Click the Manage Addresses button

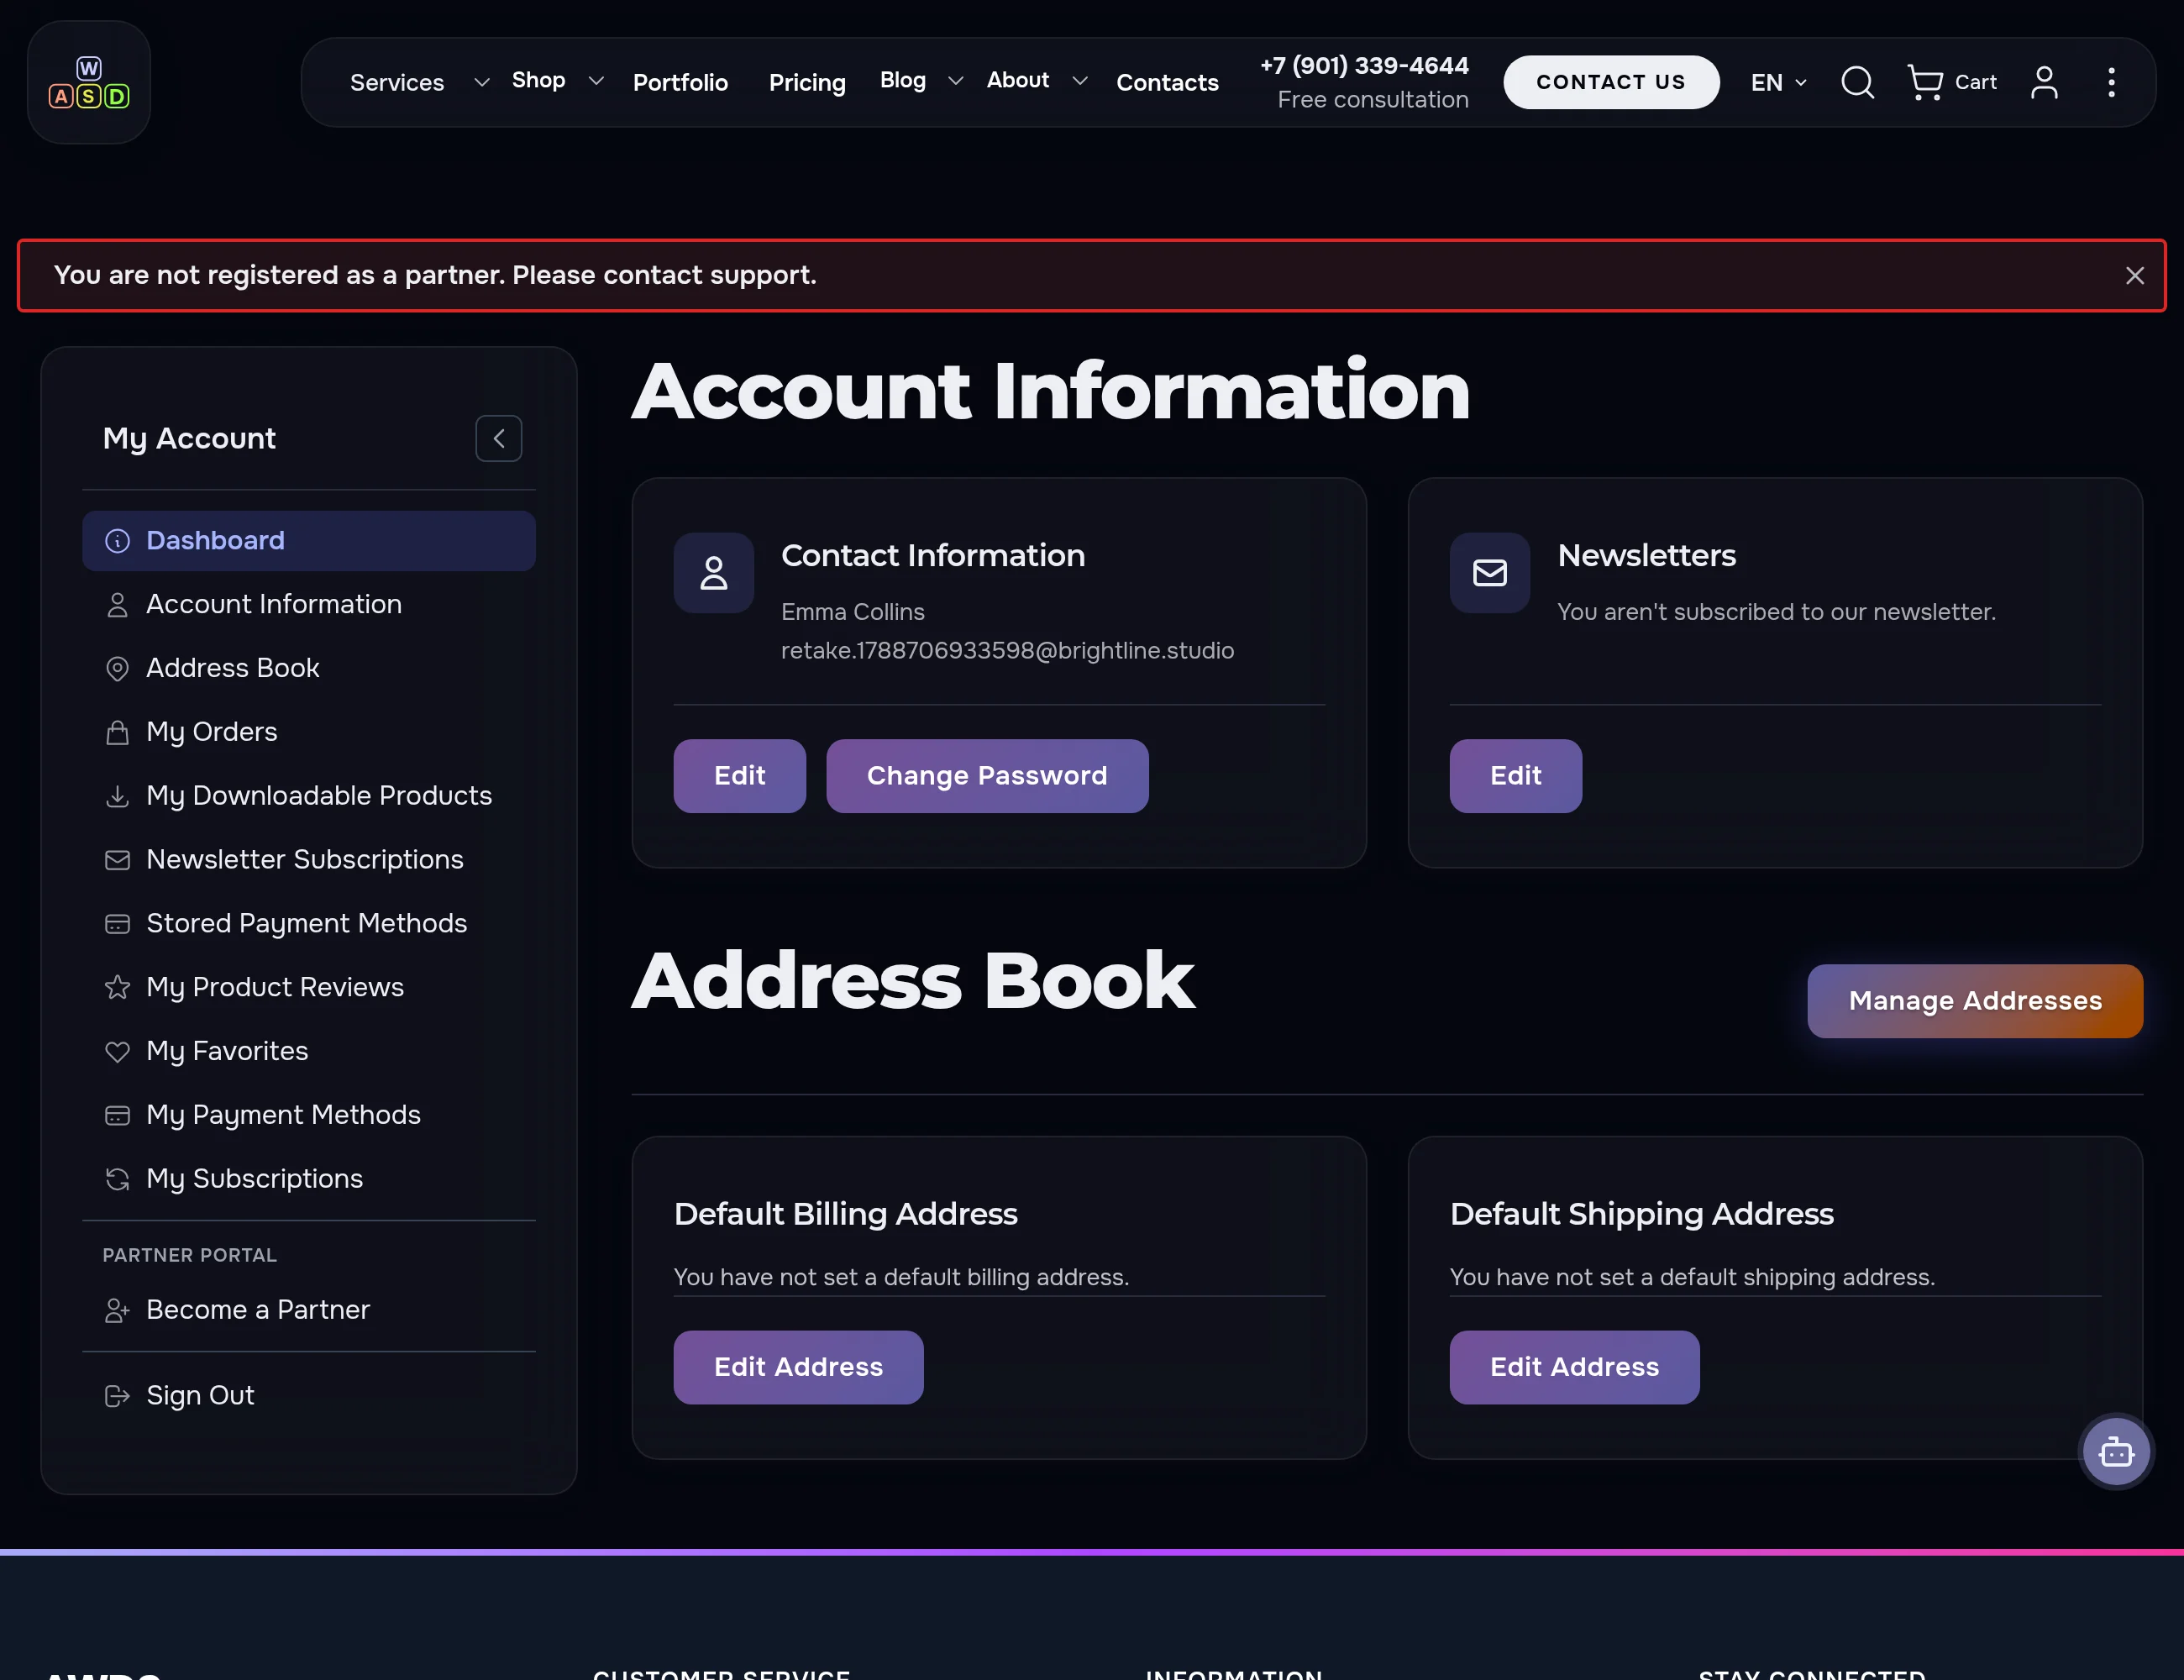(x=1974, y=1001)
